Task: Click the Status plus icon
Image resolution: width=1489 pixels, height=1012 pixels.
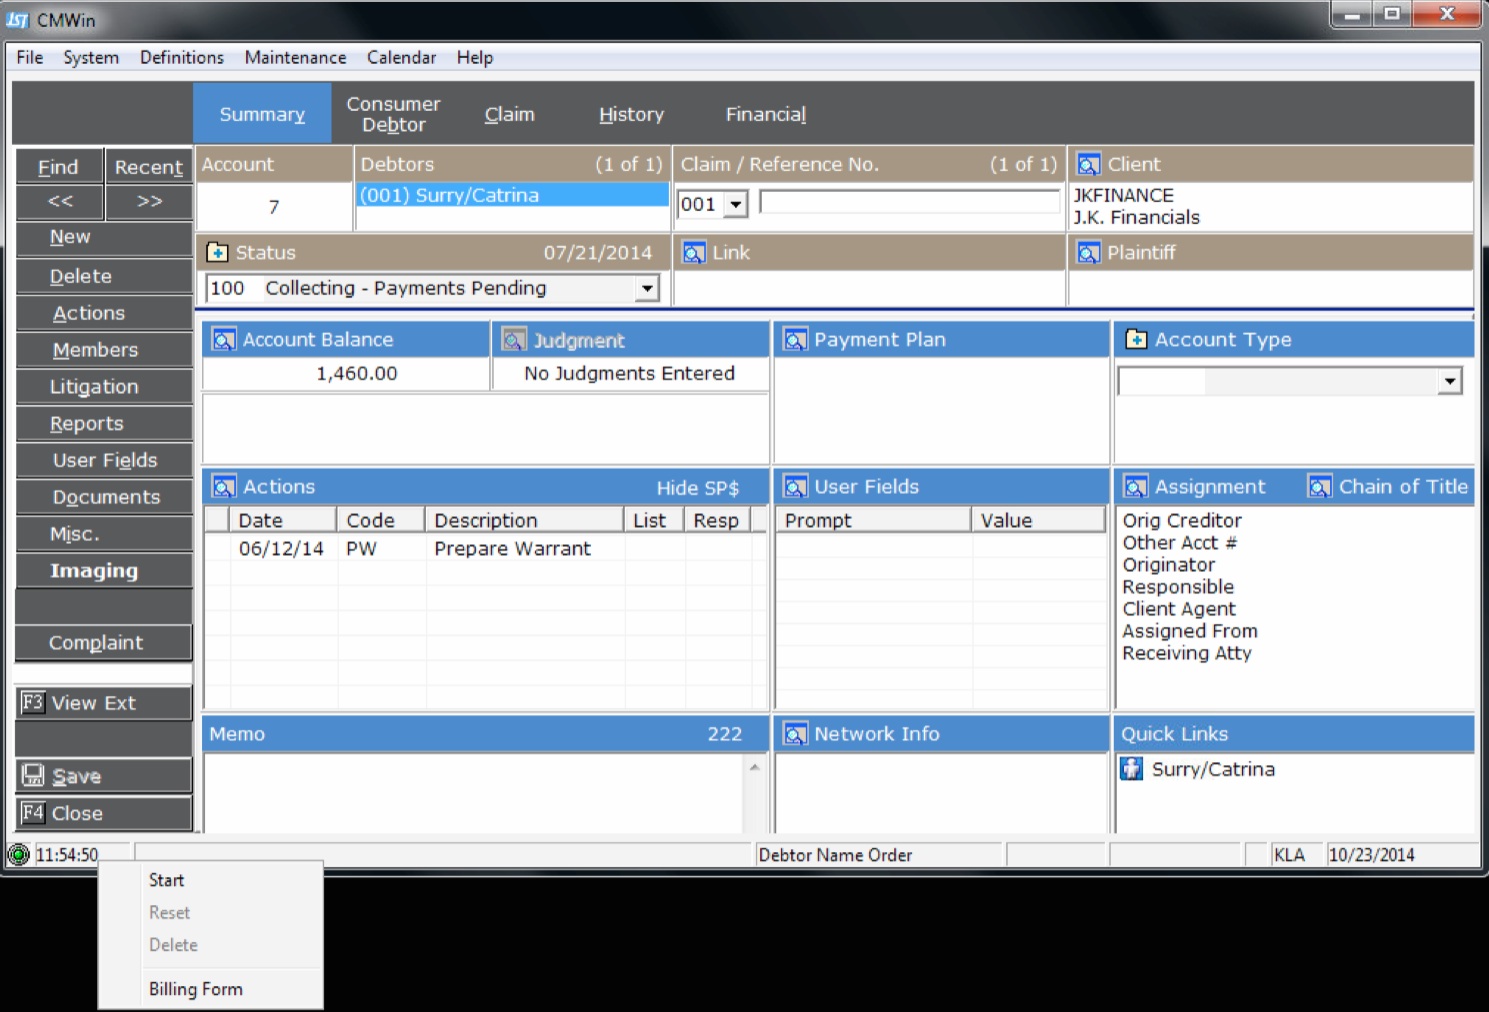Action: tap(217, 253)
